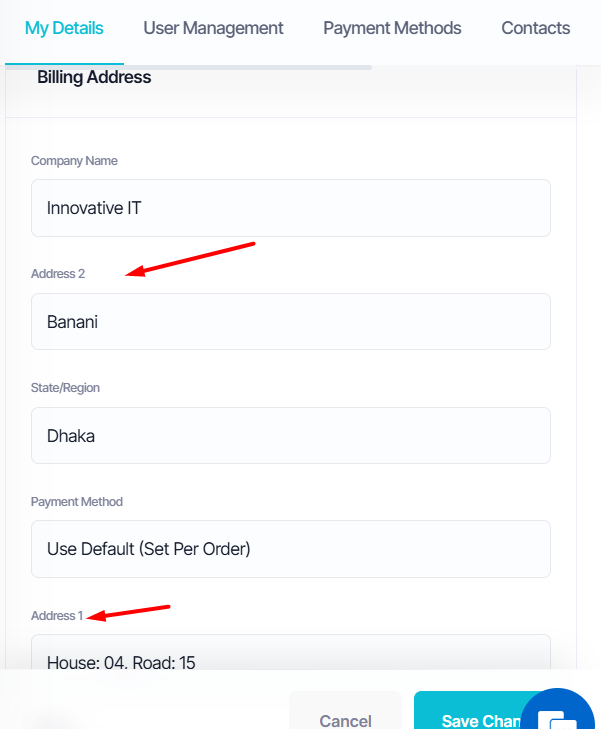
Task: Go to the Payment Methods tab
Action: pos(392,28)
